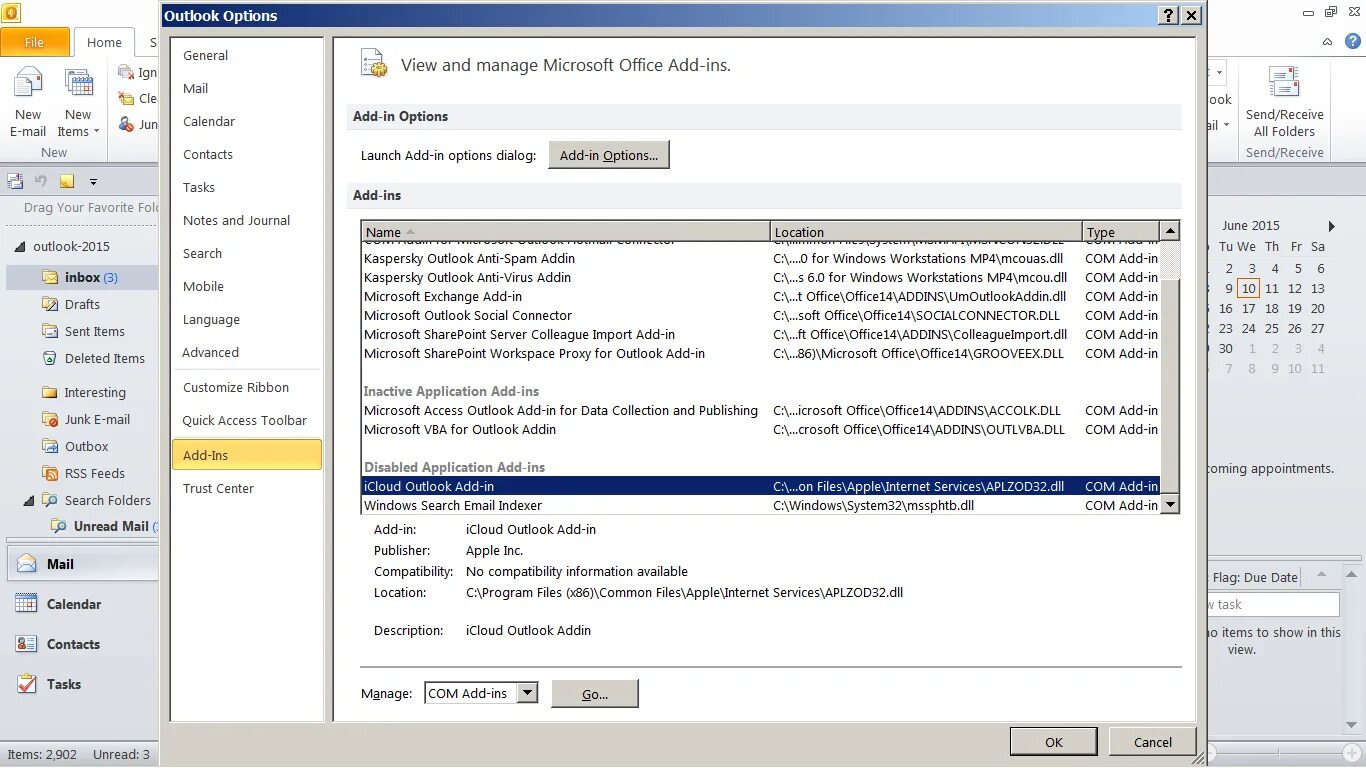1366x768 pixels.
Task: Open the Drafts folder
Action: [x=82, y=304]
